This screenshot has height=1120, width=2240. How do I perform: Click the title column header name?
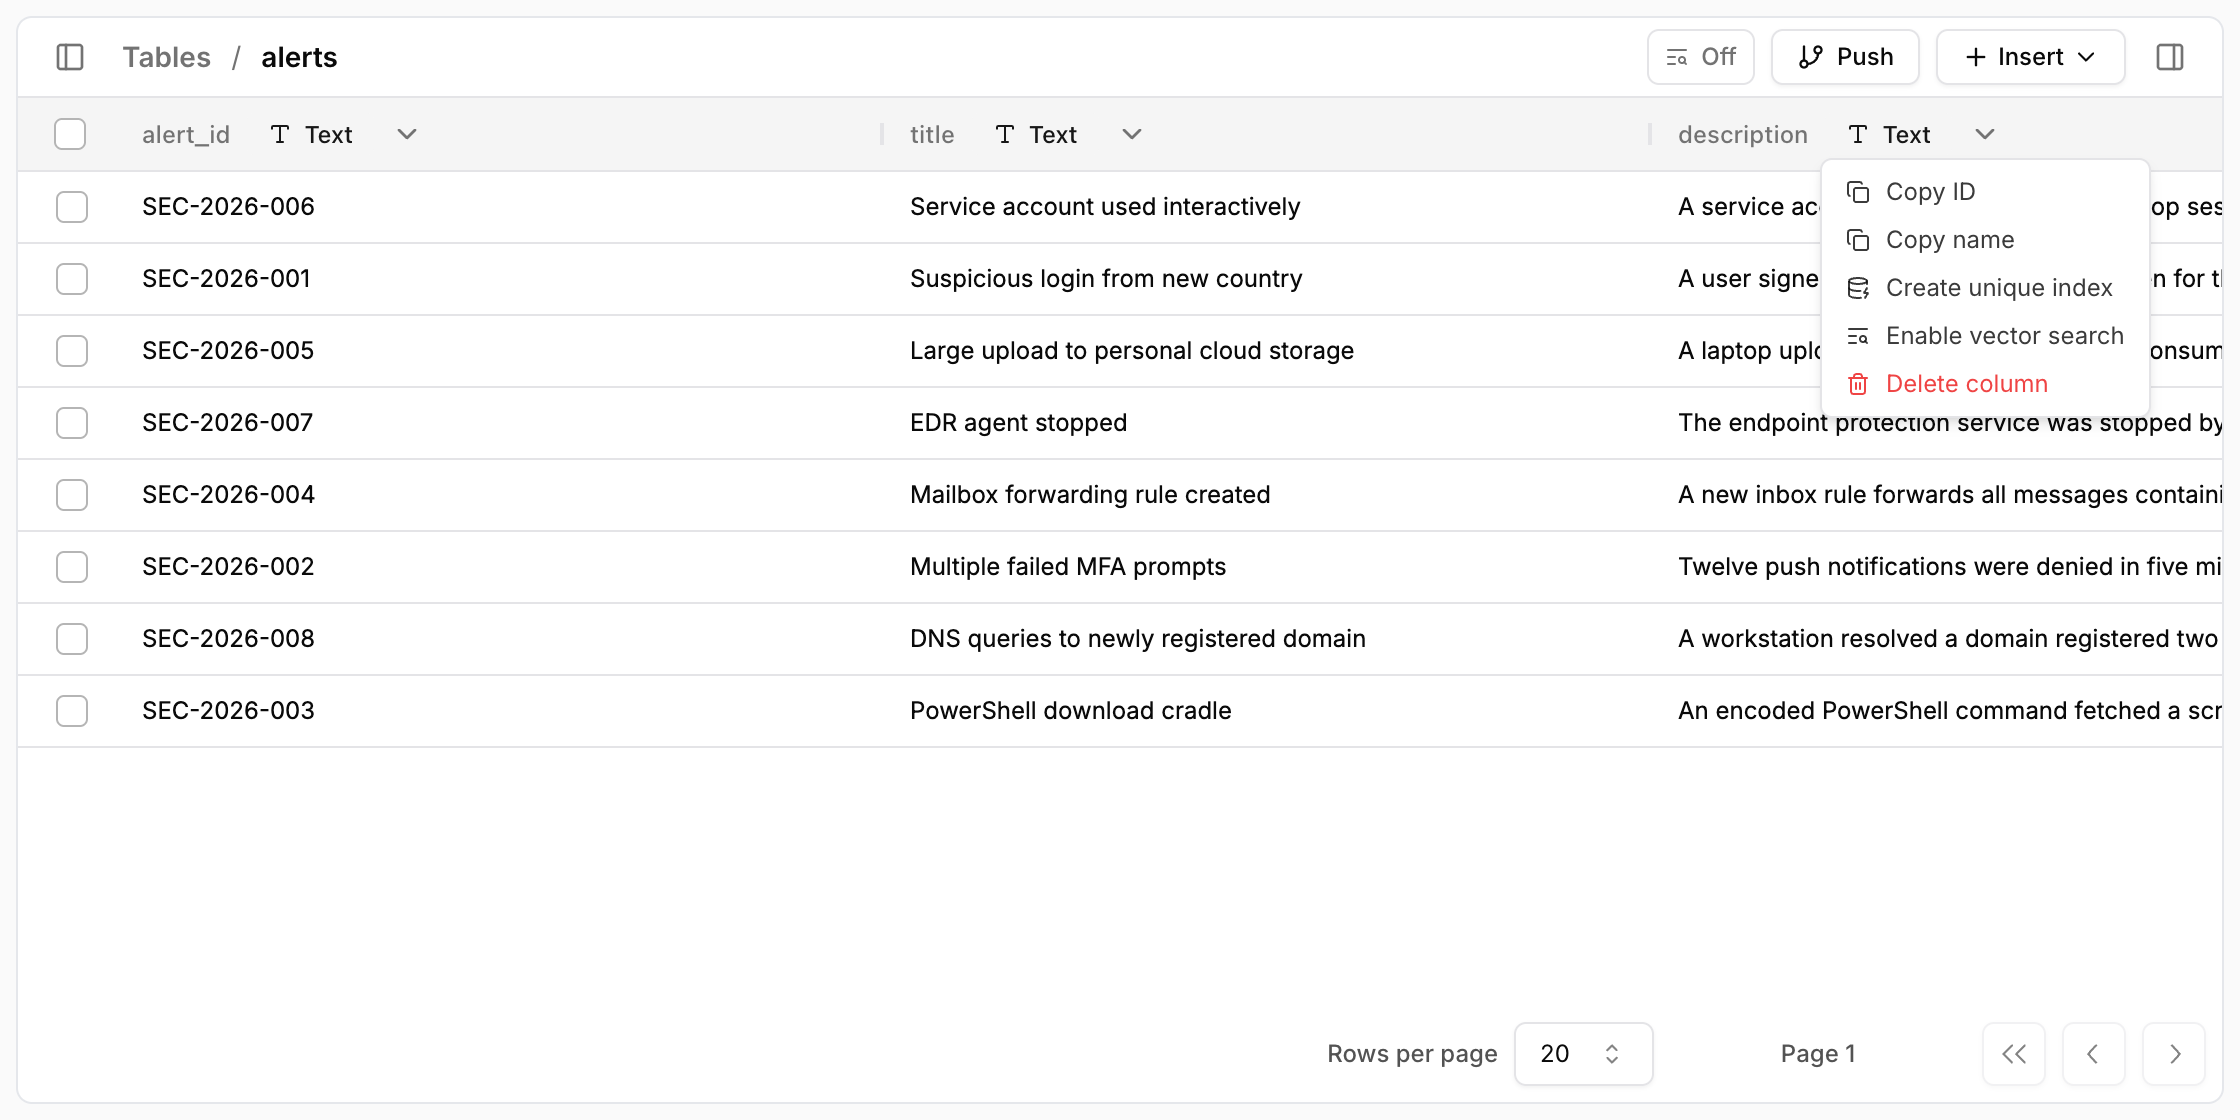point(932,135)
